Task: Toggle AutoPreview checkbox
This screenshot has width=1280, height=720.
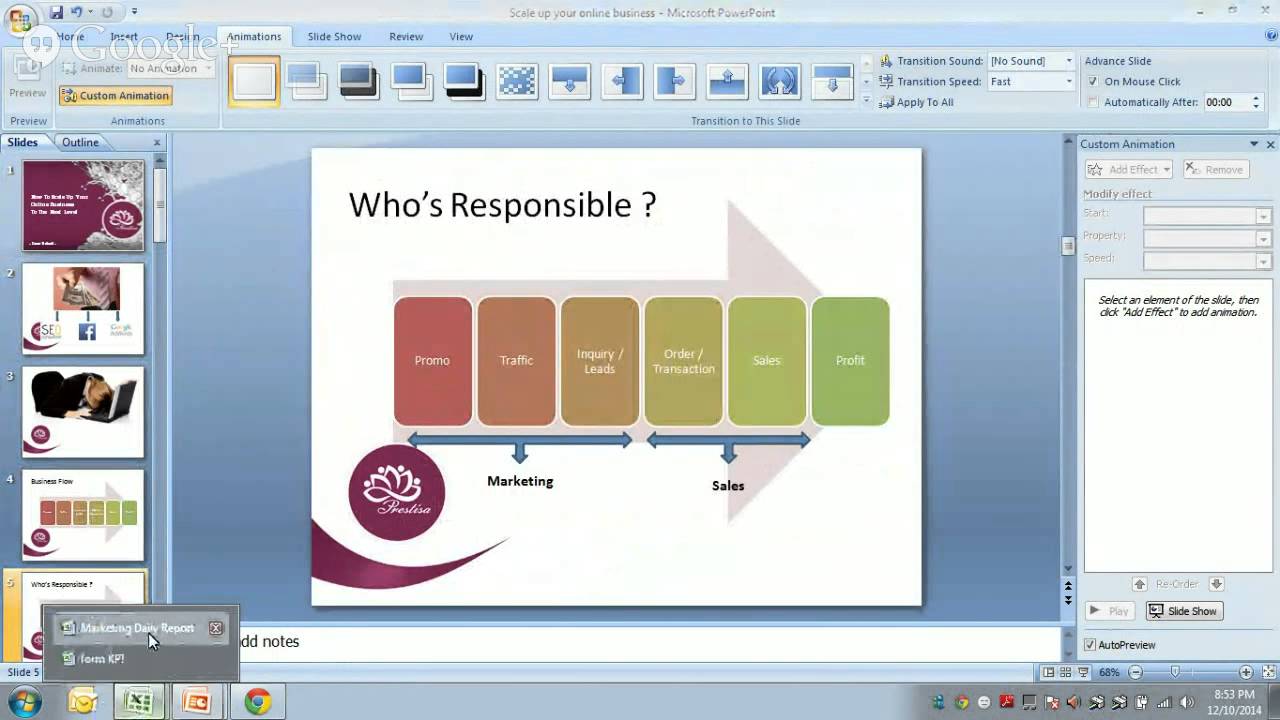Action: pyautogui.click(x=1090, y=645)
